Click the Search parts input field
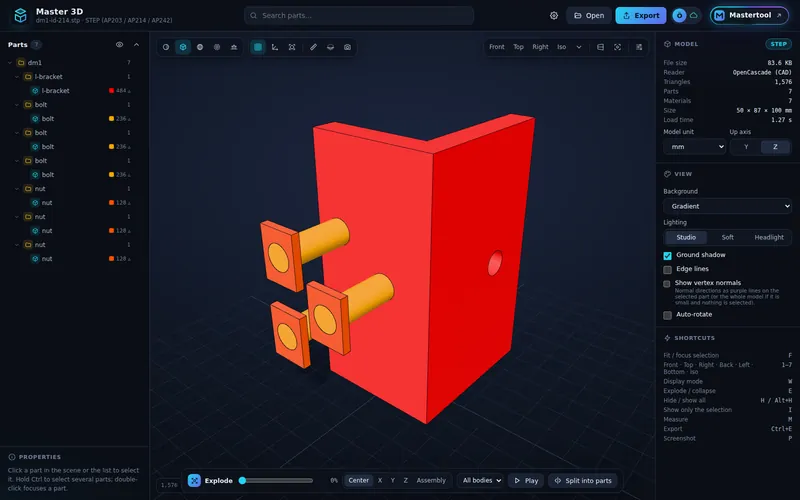The image size is (800, 500). (359, 15)
